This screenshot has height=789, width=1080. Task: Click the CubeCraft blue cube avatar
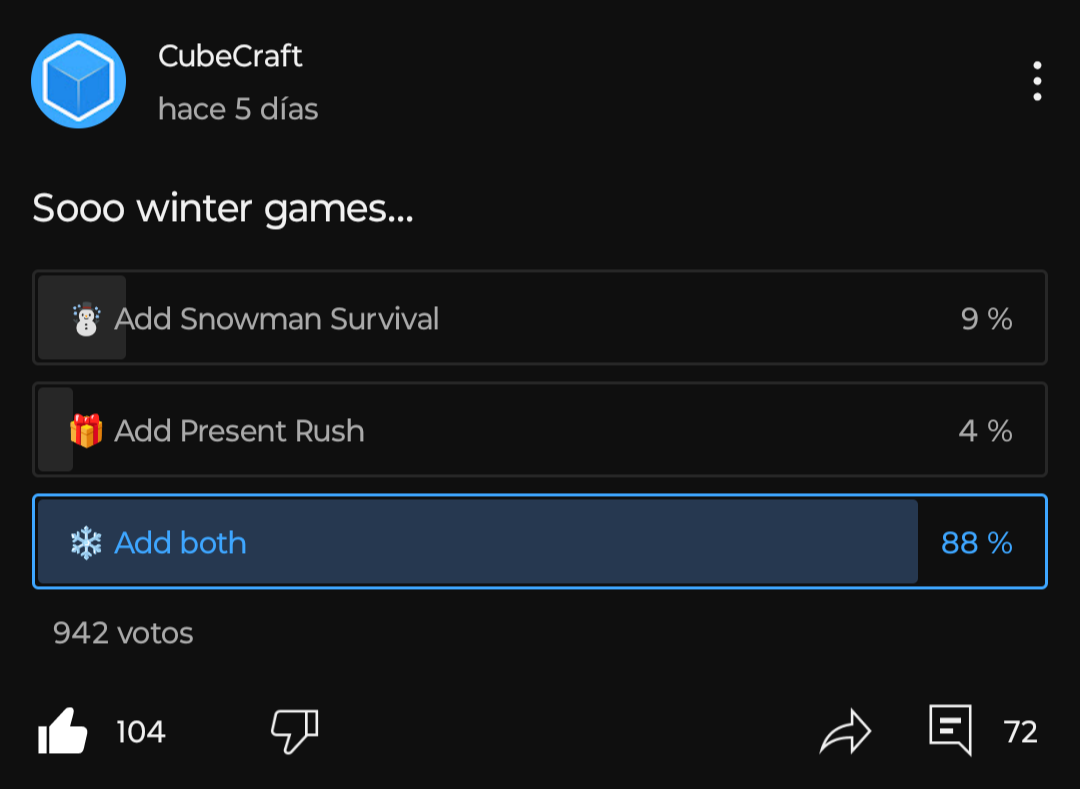79,81
